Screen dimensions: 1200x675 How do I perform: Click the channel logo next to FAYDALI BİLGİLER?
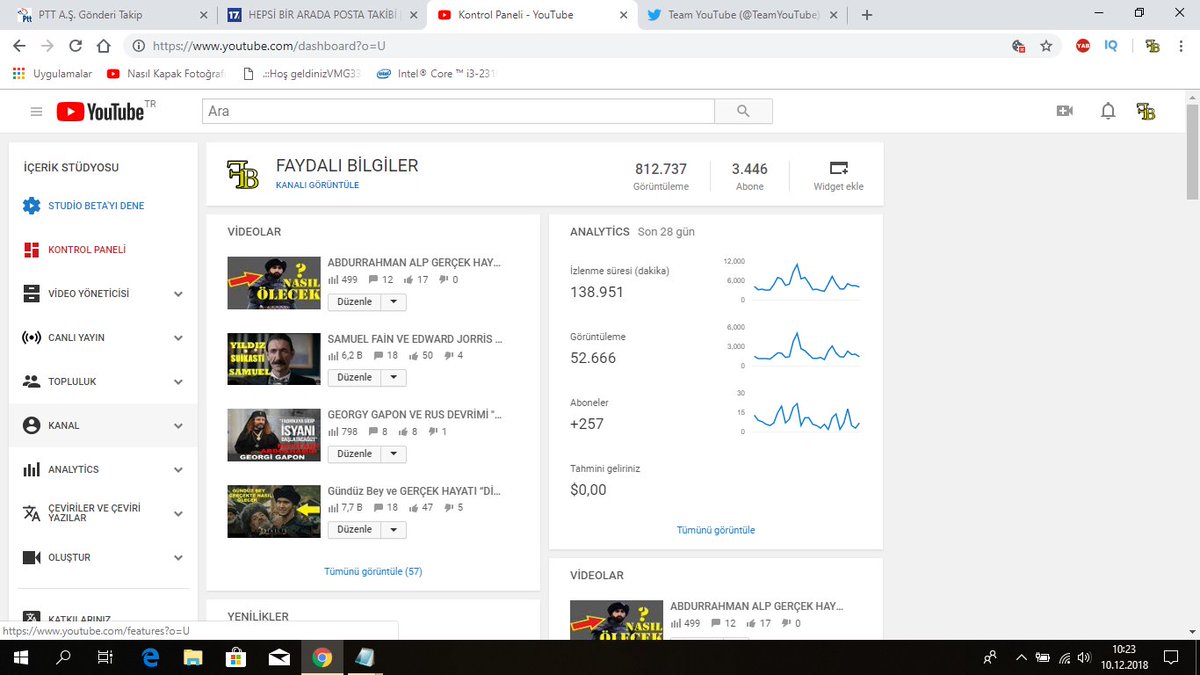242,174
